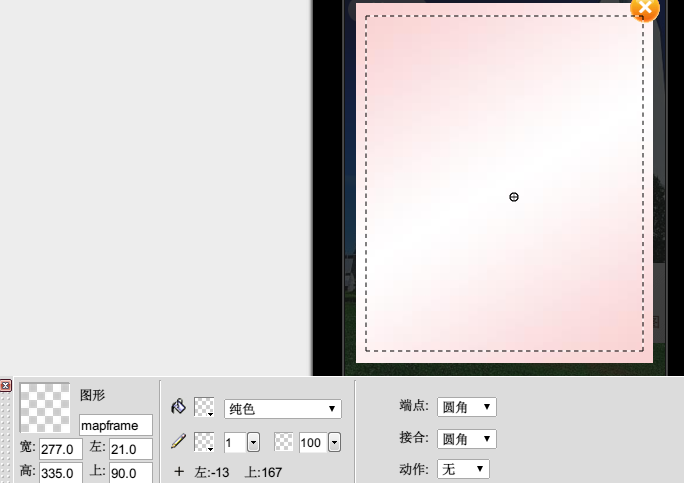Viewport: 684px width, 483px height.
Task: Click the height field showing 335.0
Action: click(61, 472)
